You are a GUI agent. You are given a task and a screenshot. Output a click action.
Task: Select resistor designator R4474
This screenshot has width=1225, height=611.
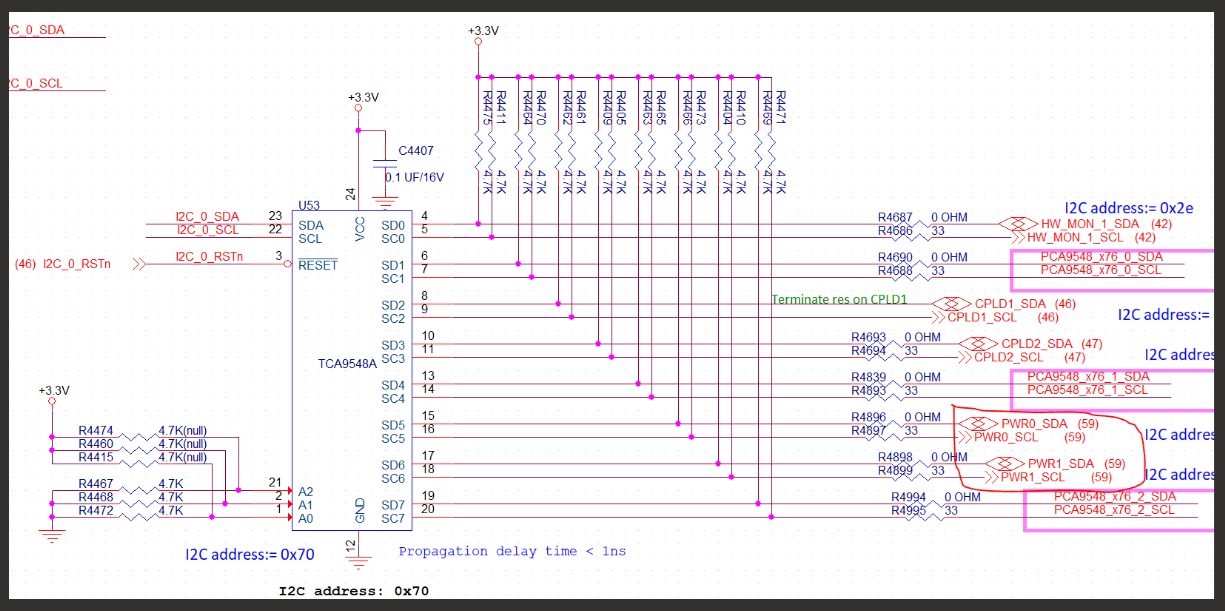96,430
